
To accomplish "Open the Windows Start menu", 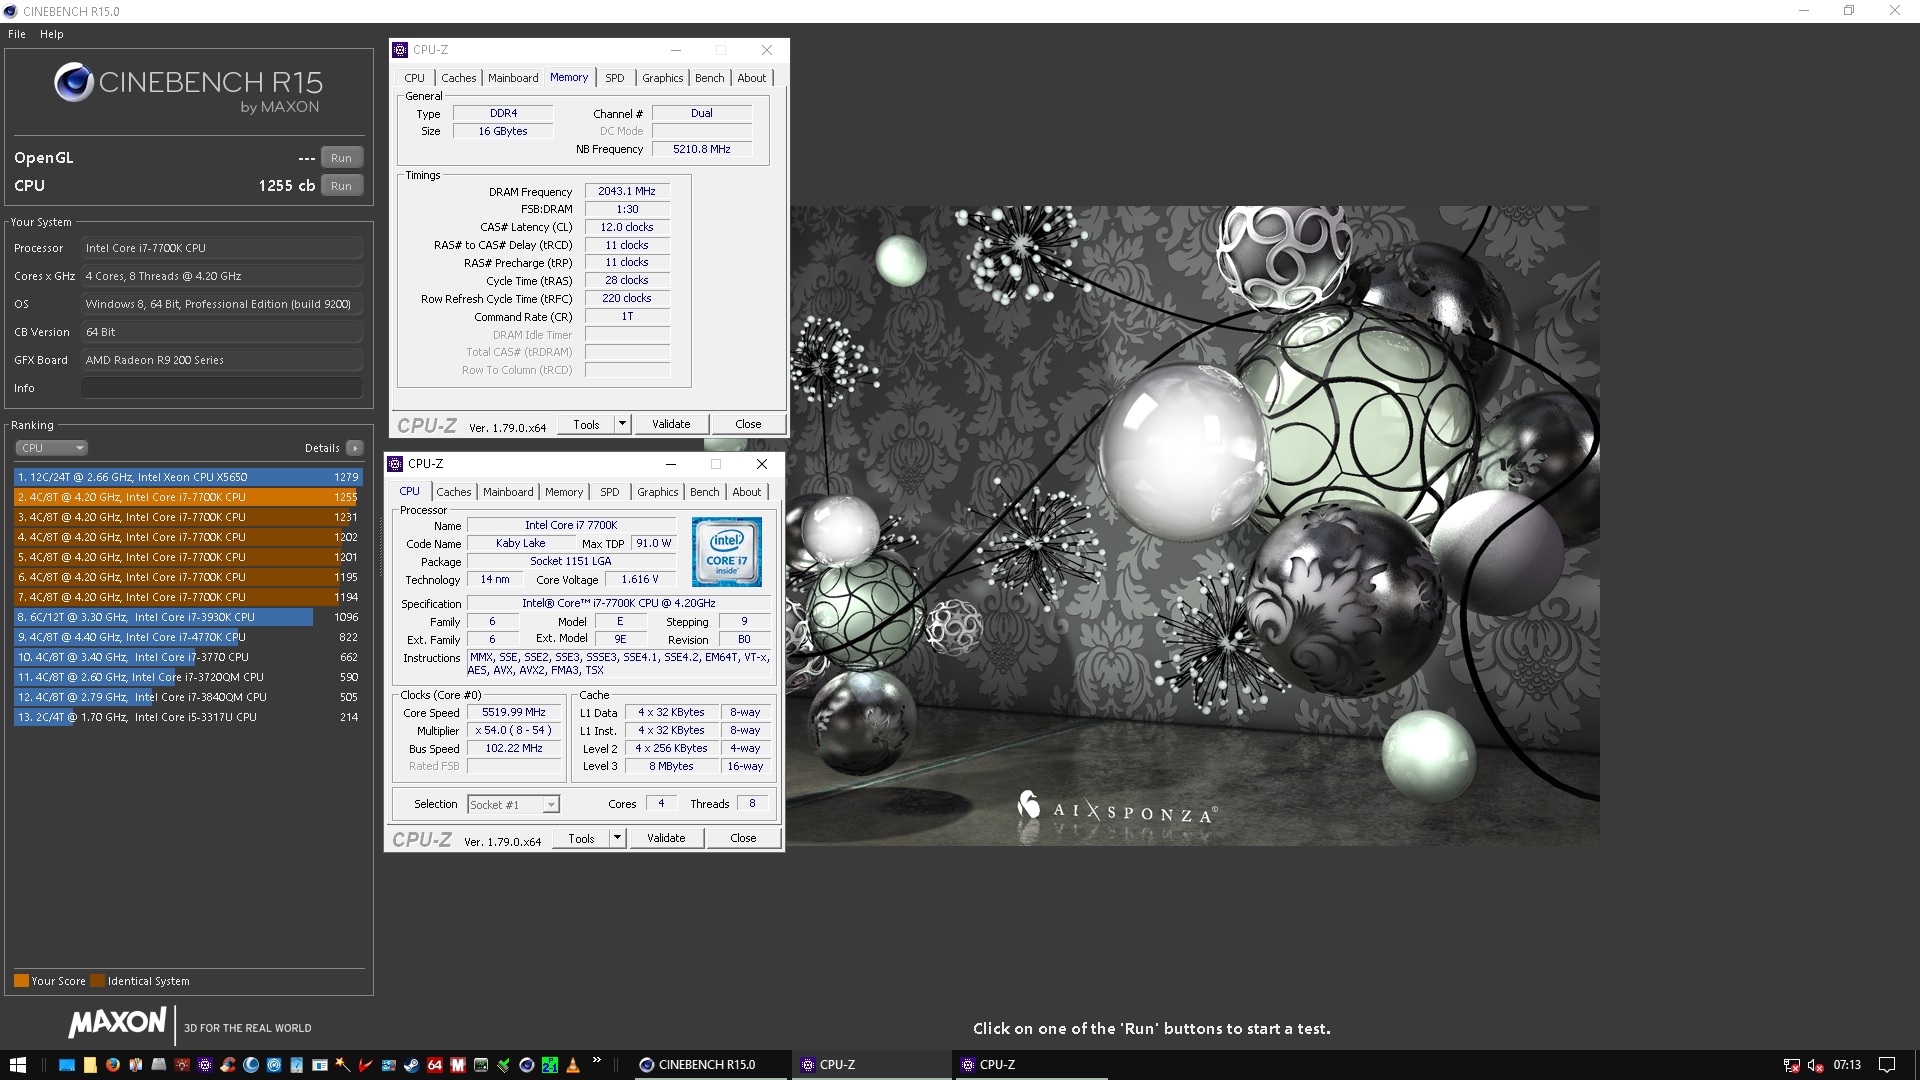I will point(17,1065).
